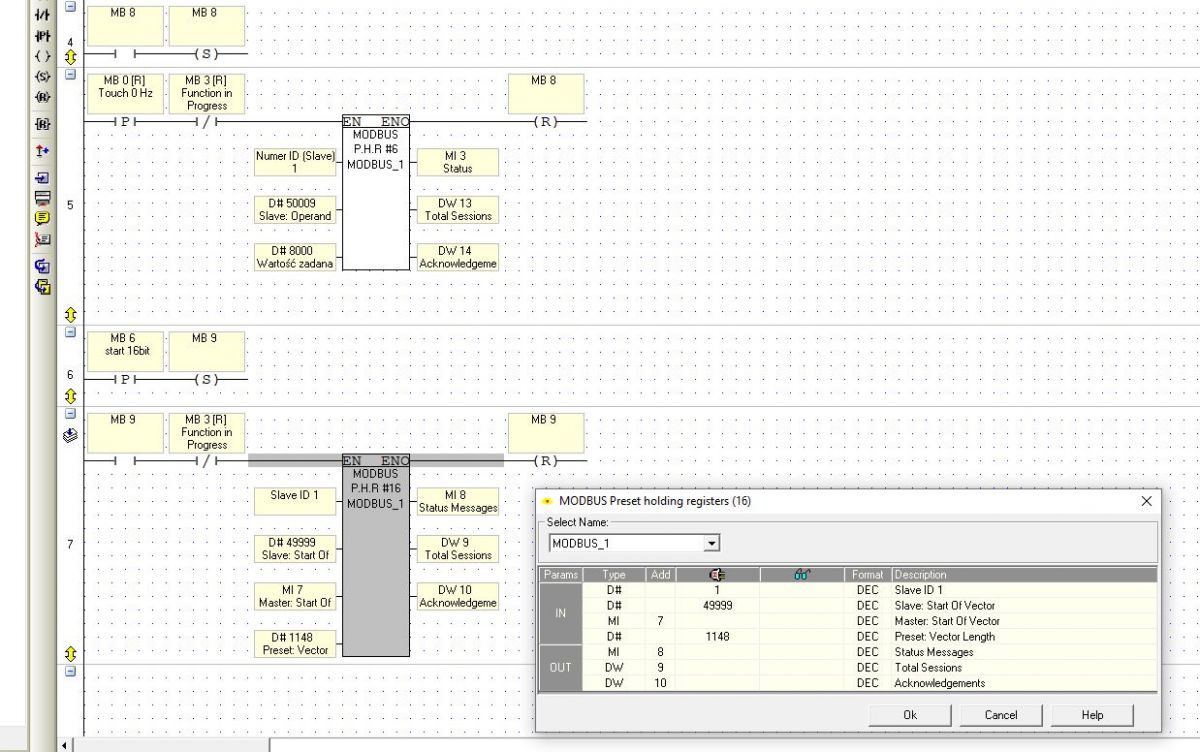Viewport: 1200px width, 752px height.
Task: Click the yellow move arrow of rung 4
Action: 71,56
